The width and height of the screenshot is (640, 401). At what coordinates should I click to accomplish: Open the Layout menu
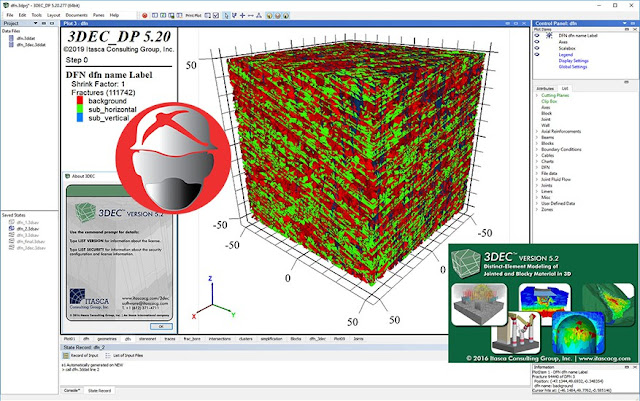[53, 15]
